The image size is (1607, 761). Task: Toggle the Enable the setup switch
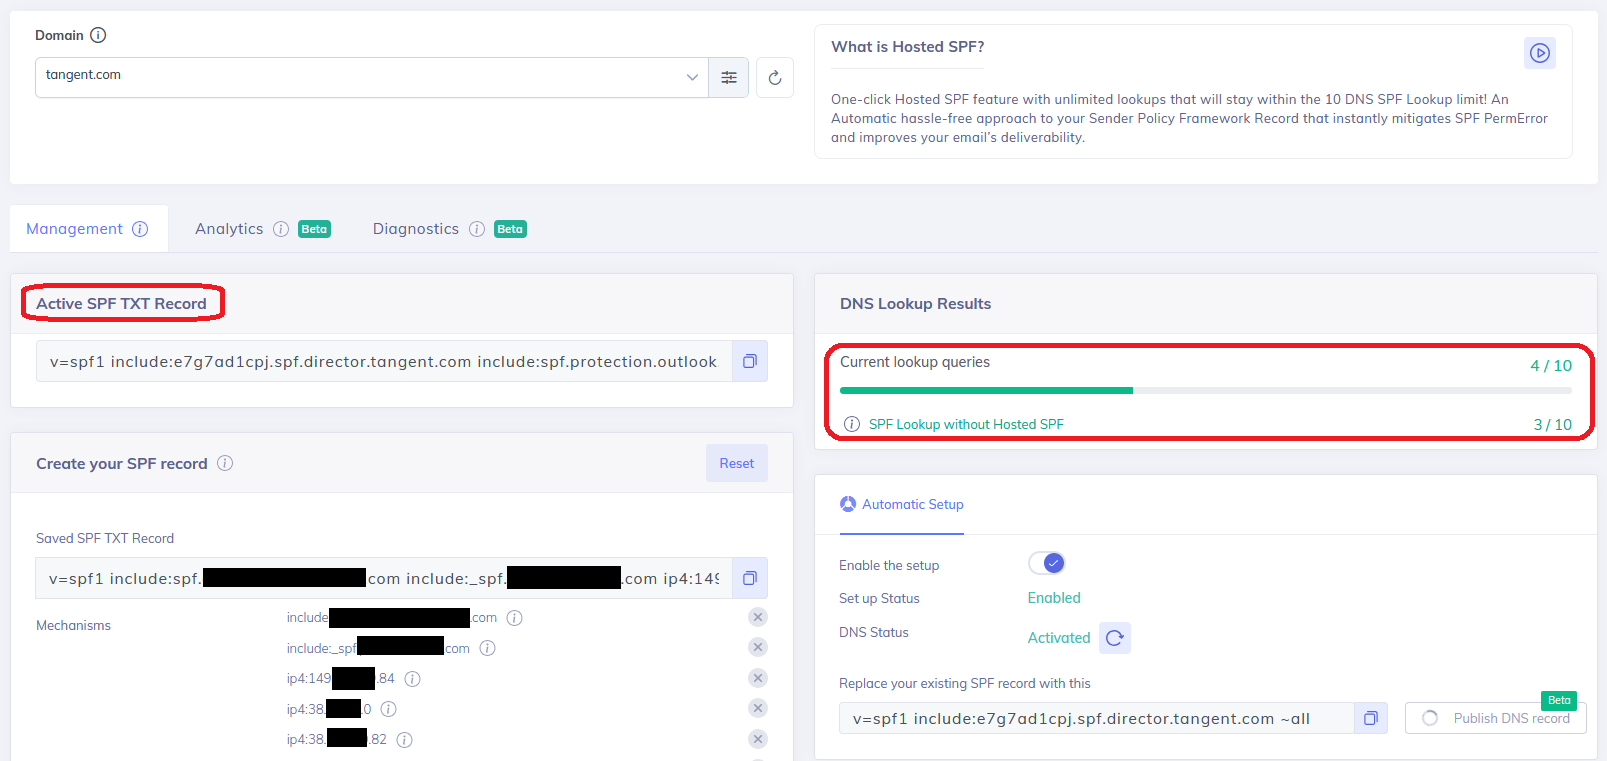click(x=1047, y=563)
